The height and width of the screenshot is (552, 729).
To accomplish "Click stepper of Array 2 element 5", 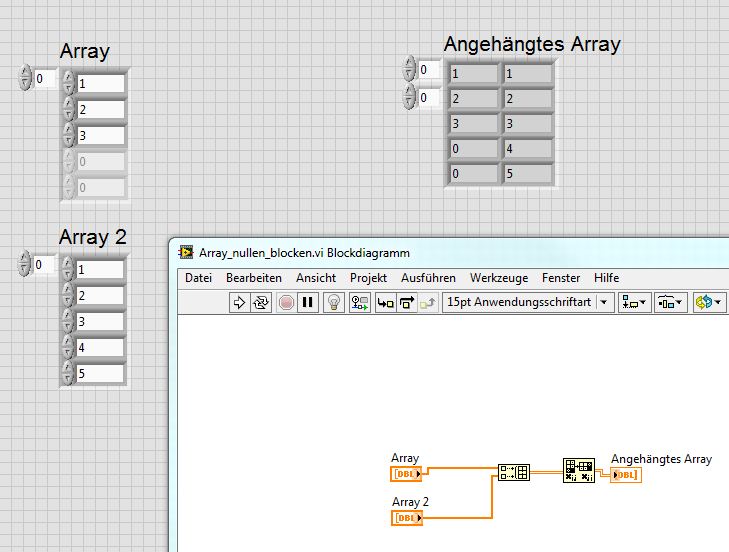I will (67, 373).
